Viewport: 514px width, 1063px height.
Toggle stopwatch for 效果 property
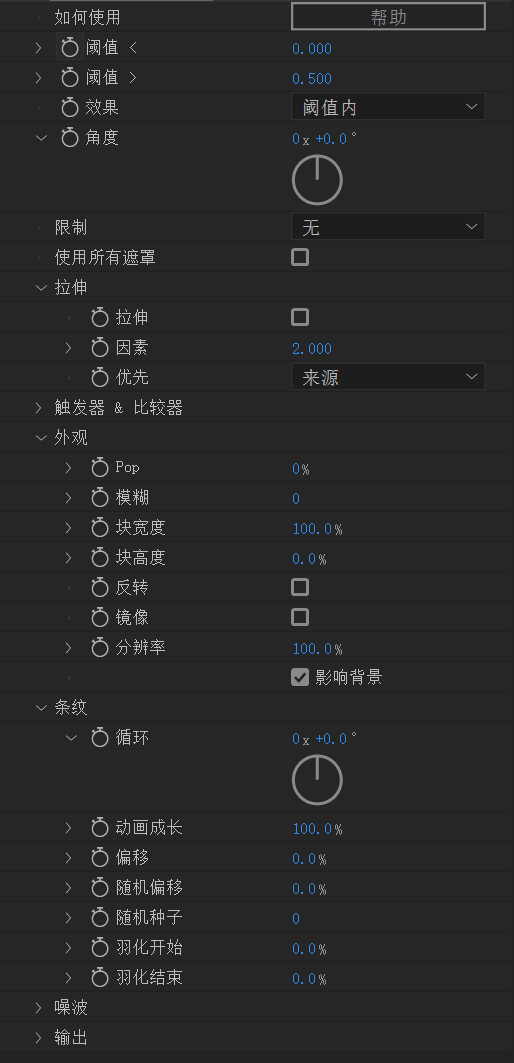pos(70,108)
